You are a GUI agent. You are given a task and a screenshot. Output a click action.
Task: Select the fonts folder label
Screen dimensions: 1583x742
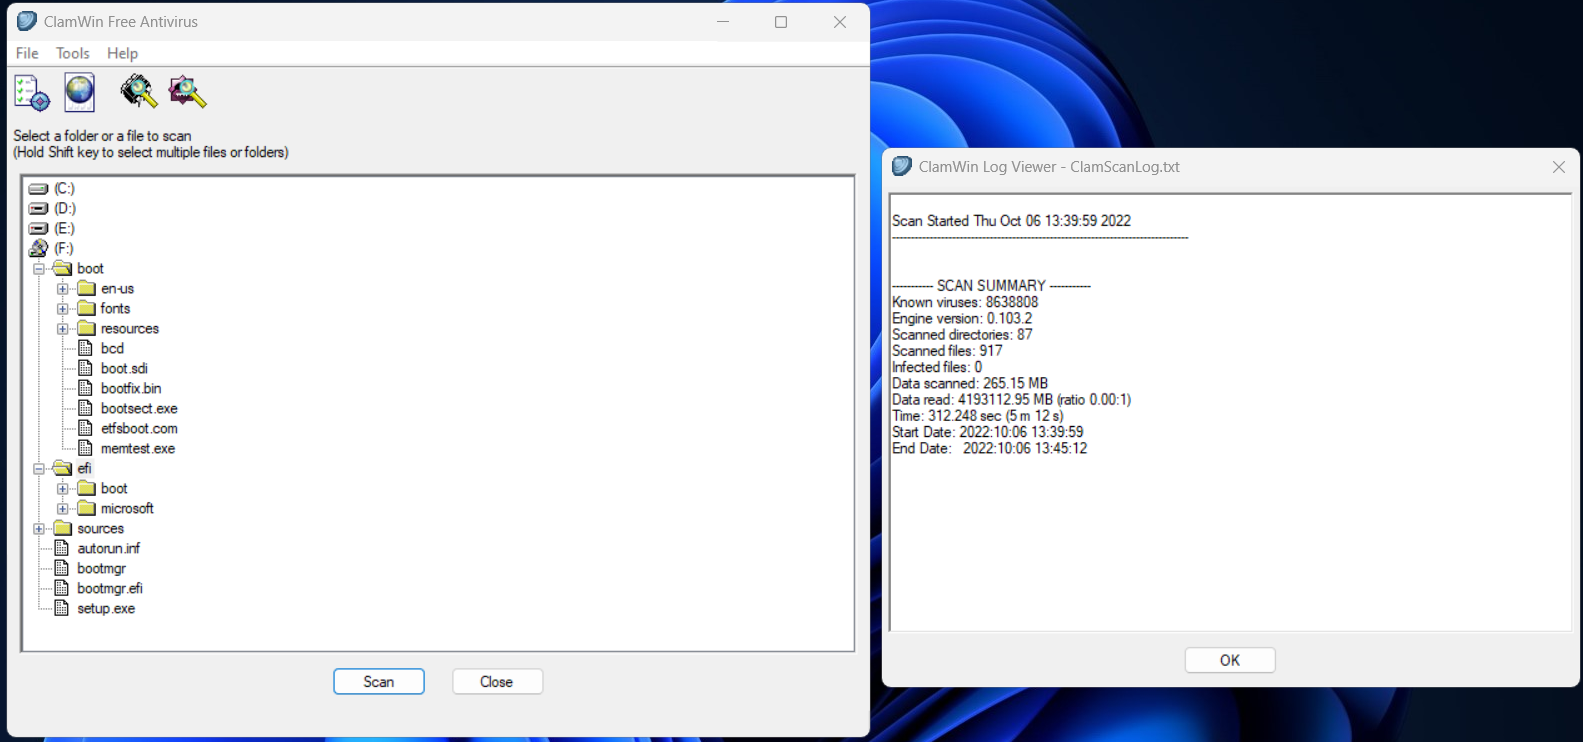pyautogui.click(x=115, y=308)
